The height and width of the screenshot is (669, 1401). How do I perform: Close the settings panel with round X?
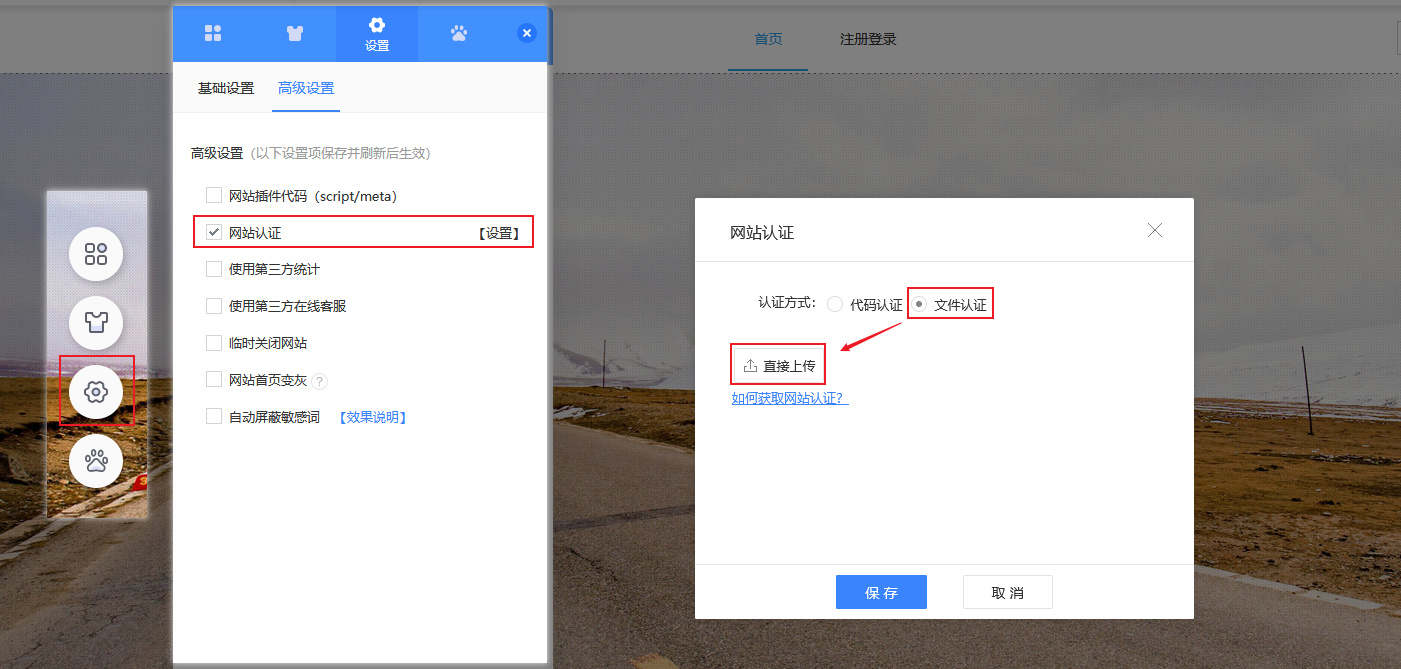tap(527, 33)
